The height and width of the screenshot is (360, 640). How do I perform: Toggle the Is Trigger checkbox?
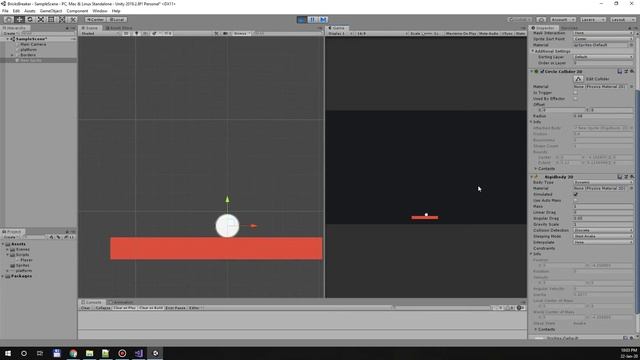click(576, 93)
